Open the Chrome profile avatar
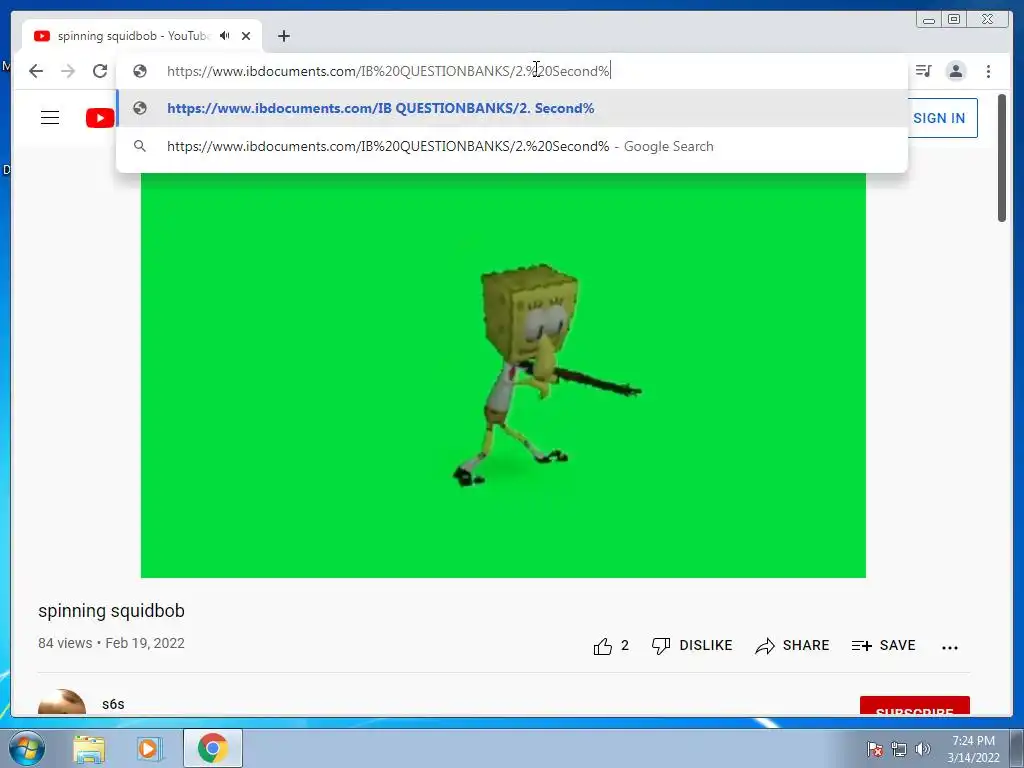The image size is (1024, 768). coord(956,71)
